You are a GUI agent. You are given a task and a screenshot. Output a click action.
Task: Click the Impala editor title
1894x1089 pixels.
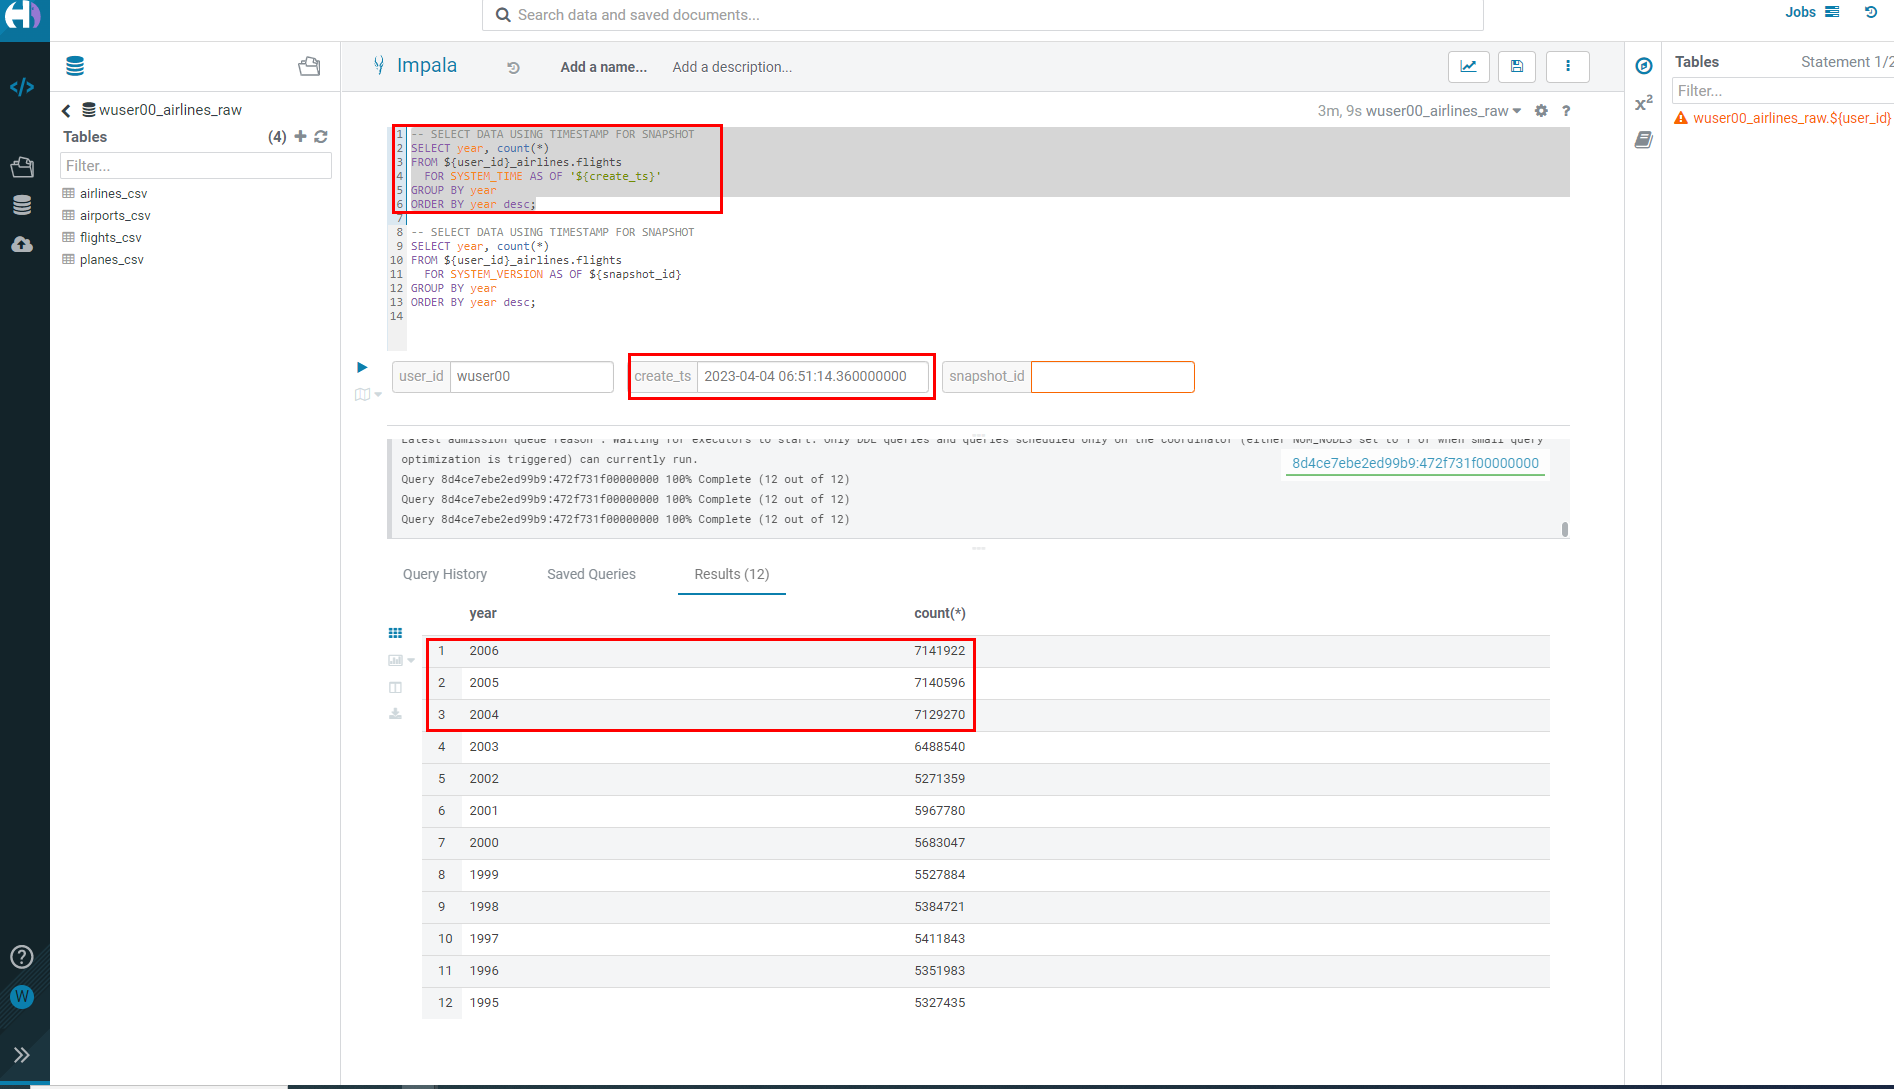(x=427, y=66)
